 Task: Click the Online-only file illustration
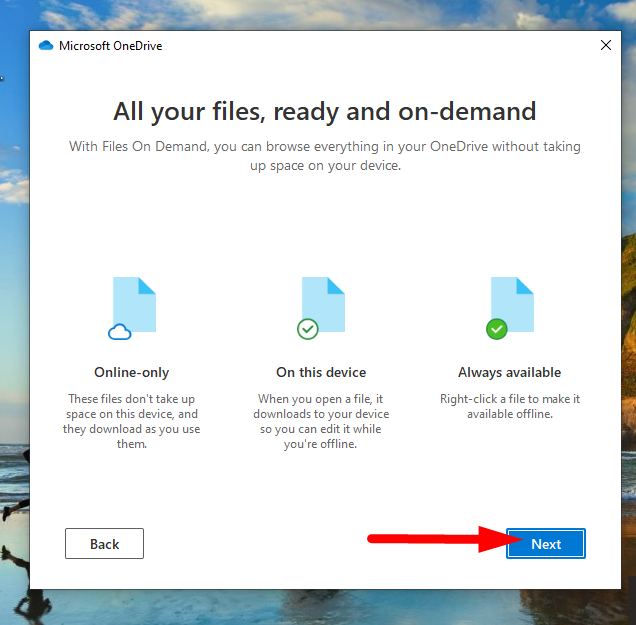(x=136, y=304)
